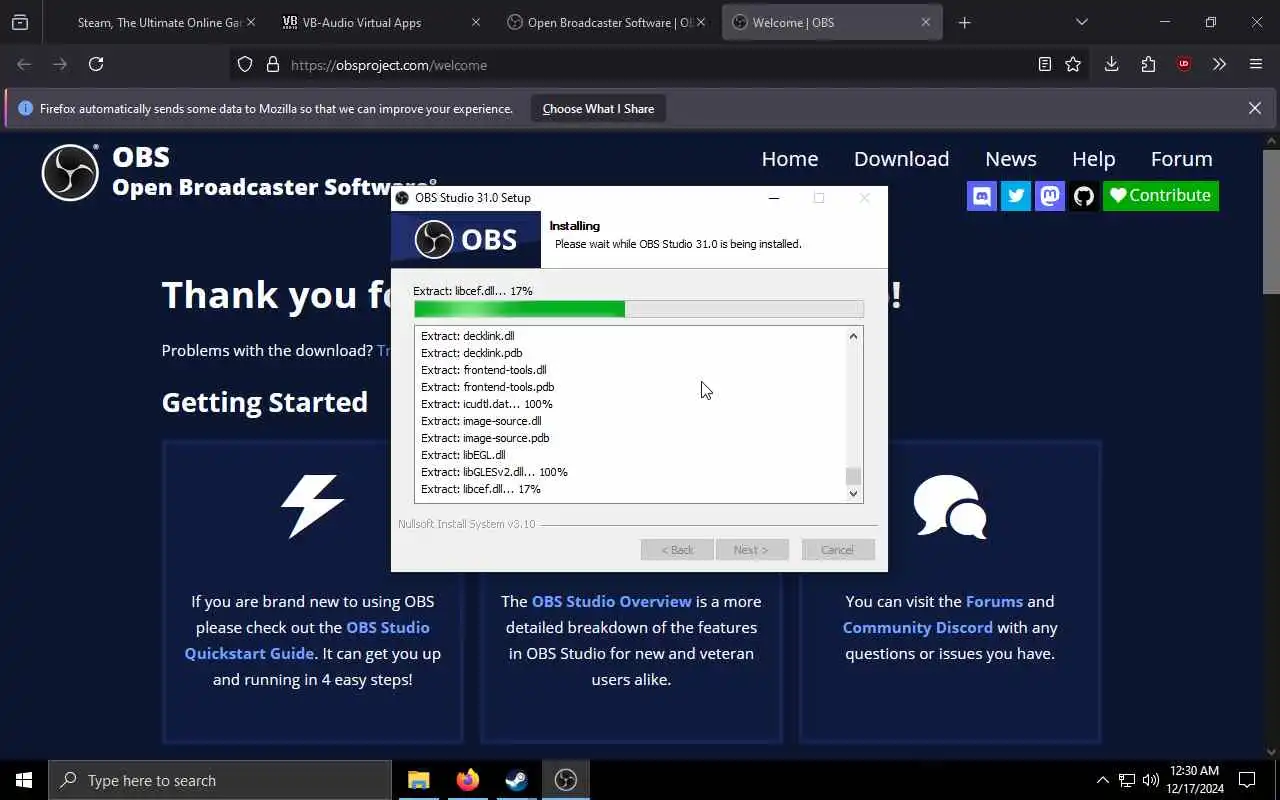Click the site padlock icon
This screenshot has height=800, width=1280.
[x=272, y=64]
